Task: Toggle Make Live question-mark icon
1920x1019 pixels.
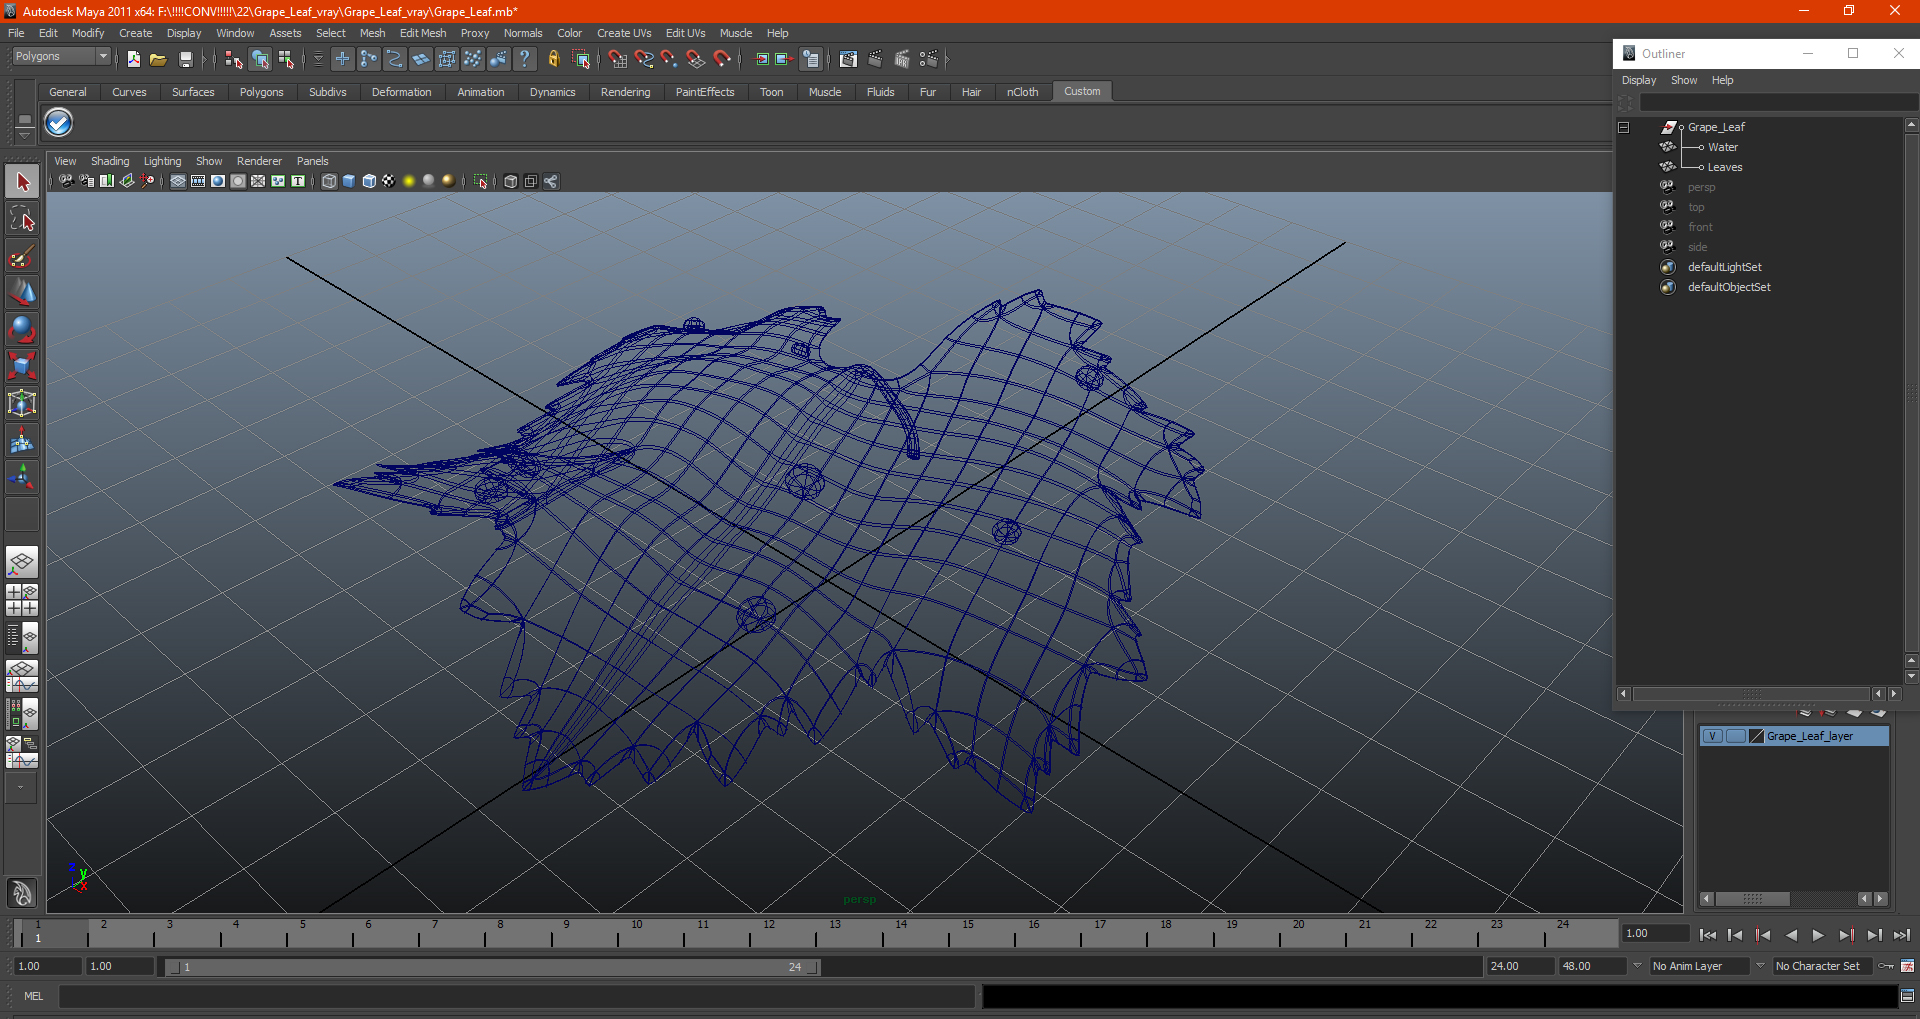Action: click(x=524, y=59)
